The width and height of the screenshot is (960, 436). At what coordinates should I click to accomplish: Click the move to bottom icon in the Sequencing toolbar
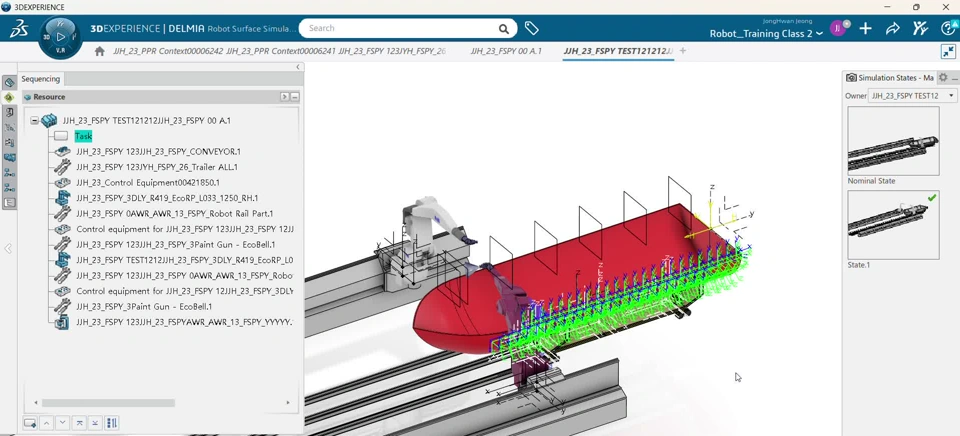coord(95,423)
